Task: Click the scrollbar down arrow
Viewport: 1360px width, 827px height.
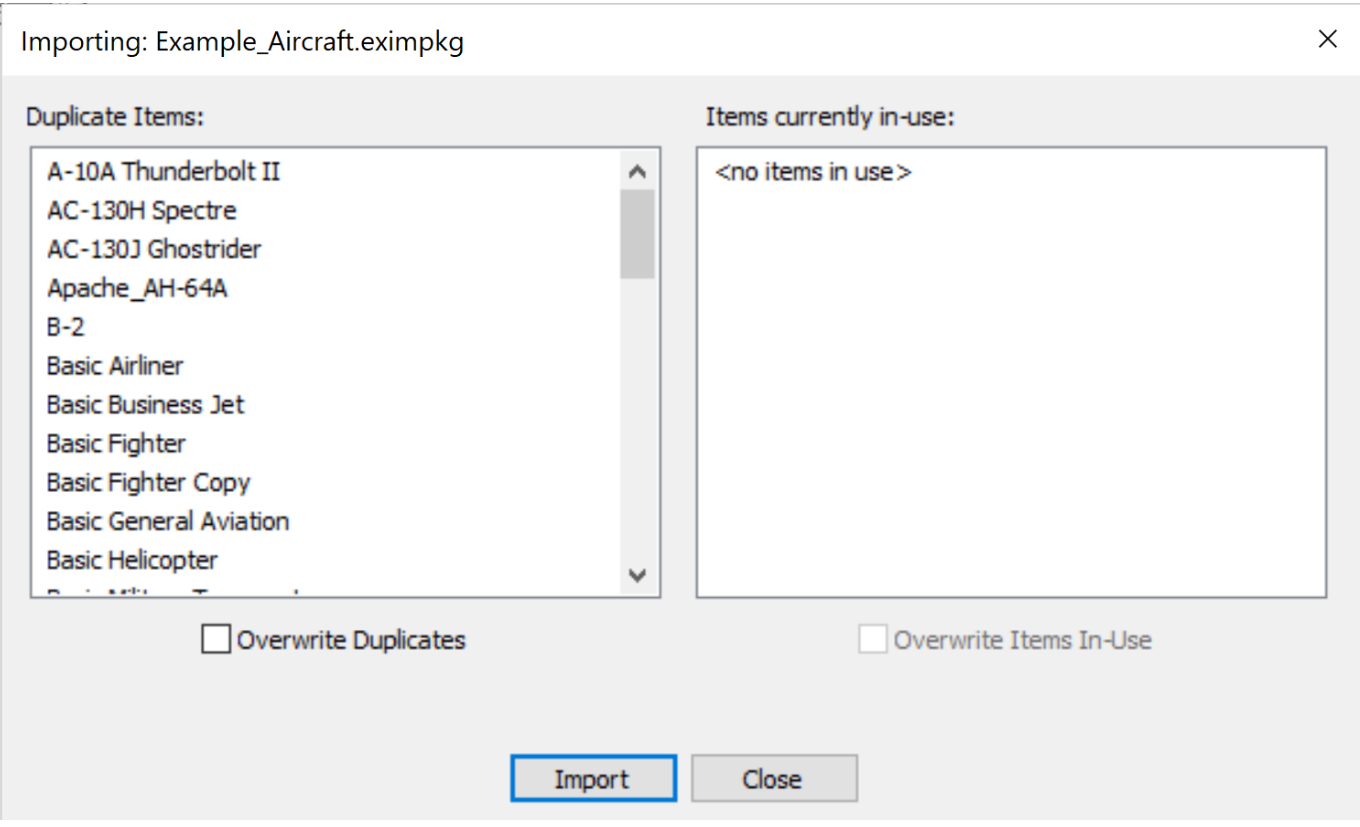Action: tap(636, 576)
